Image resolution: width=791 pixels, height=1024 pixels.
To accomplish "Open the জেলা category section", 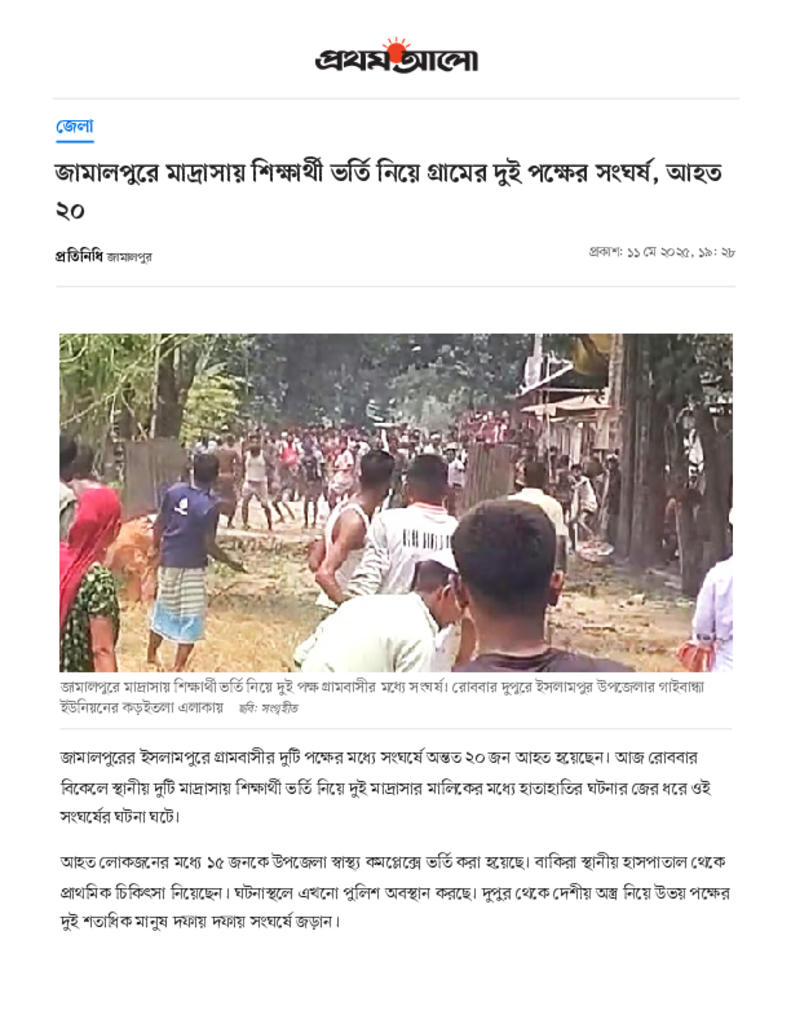I will (74, 126).
